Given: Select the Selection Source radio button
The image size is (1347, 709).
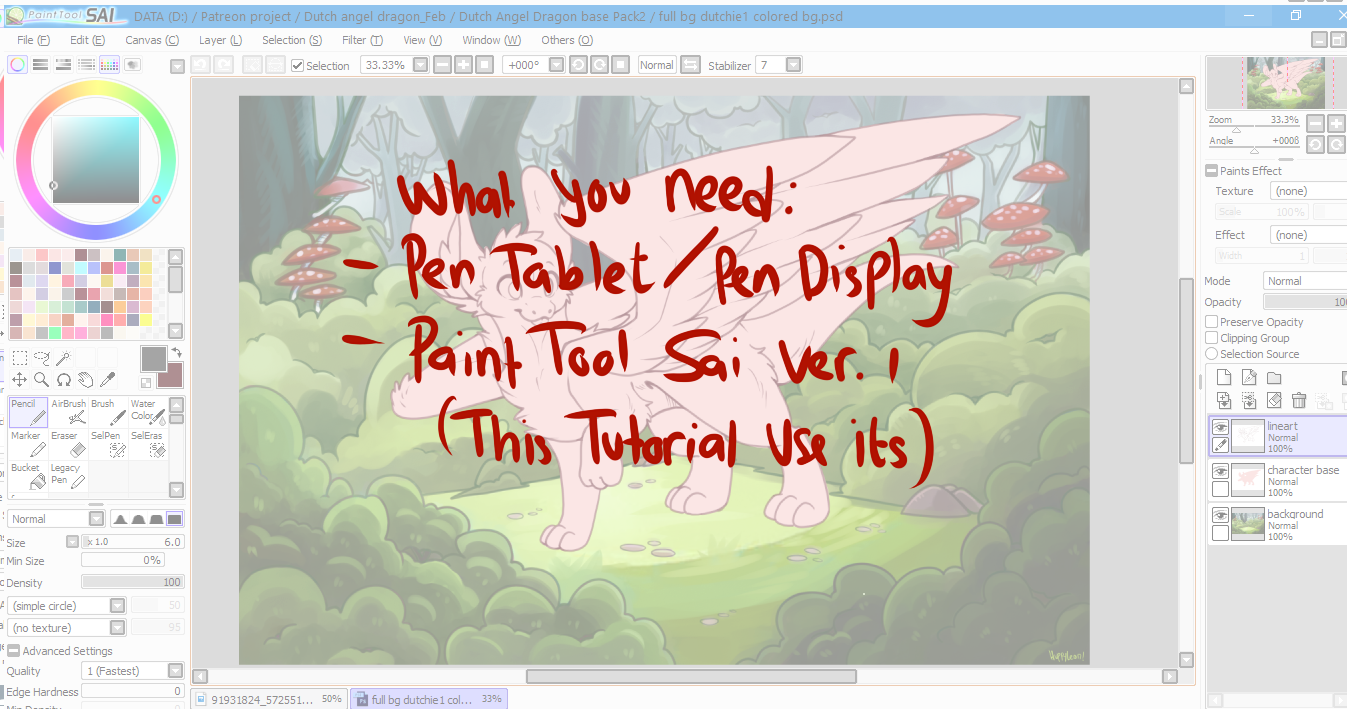Looking at the screenshot, I should (1211, 354).
